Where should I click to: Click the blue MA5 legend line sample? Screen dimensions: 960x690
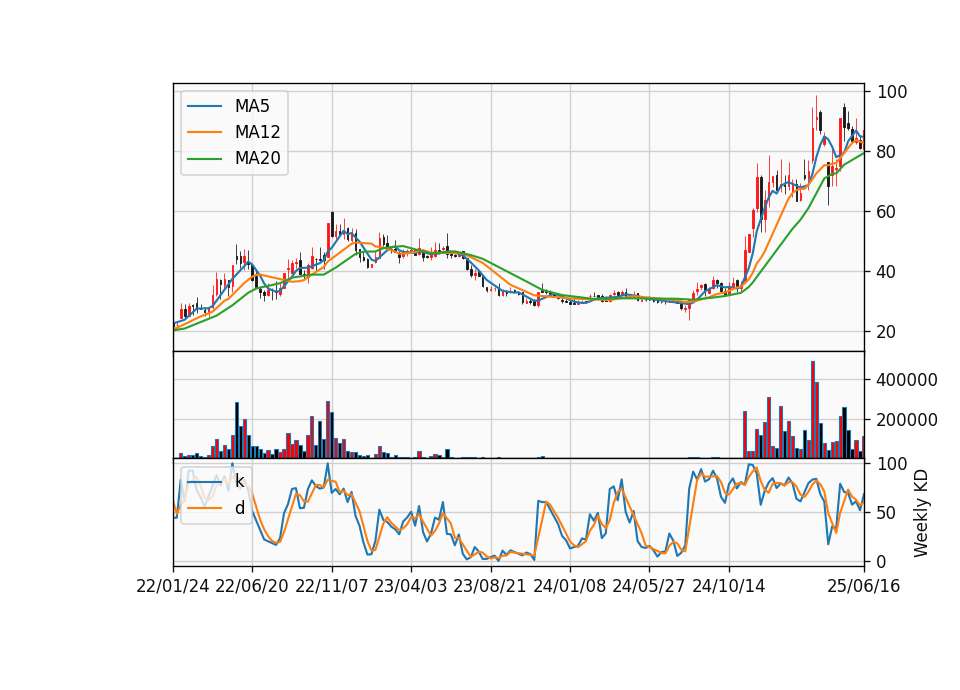204,106
